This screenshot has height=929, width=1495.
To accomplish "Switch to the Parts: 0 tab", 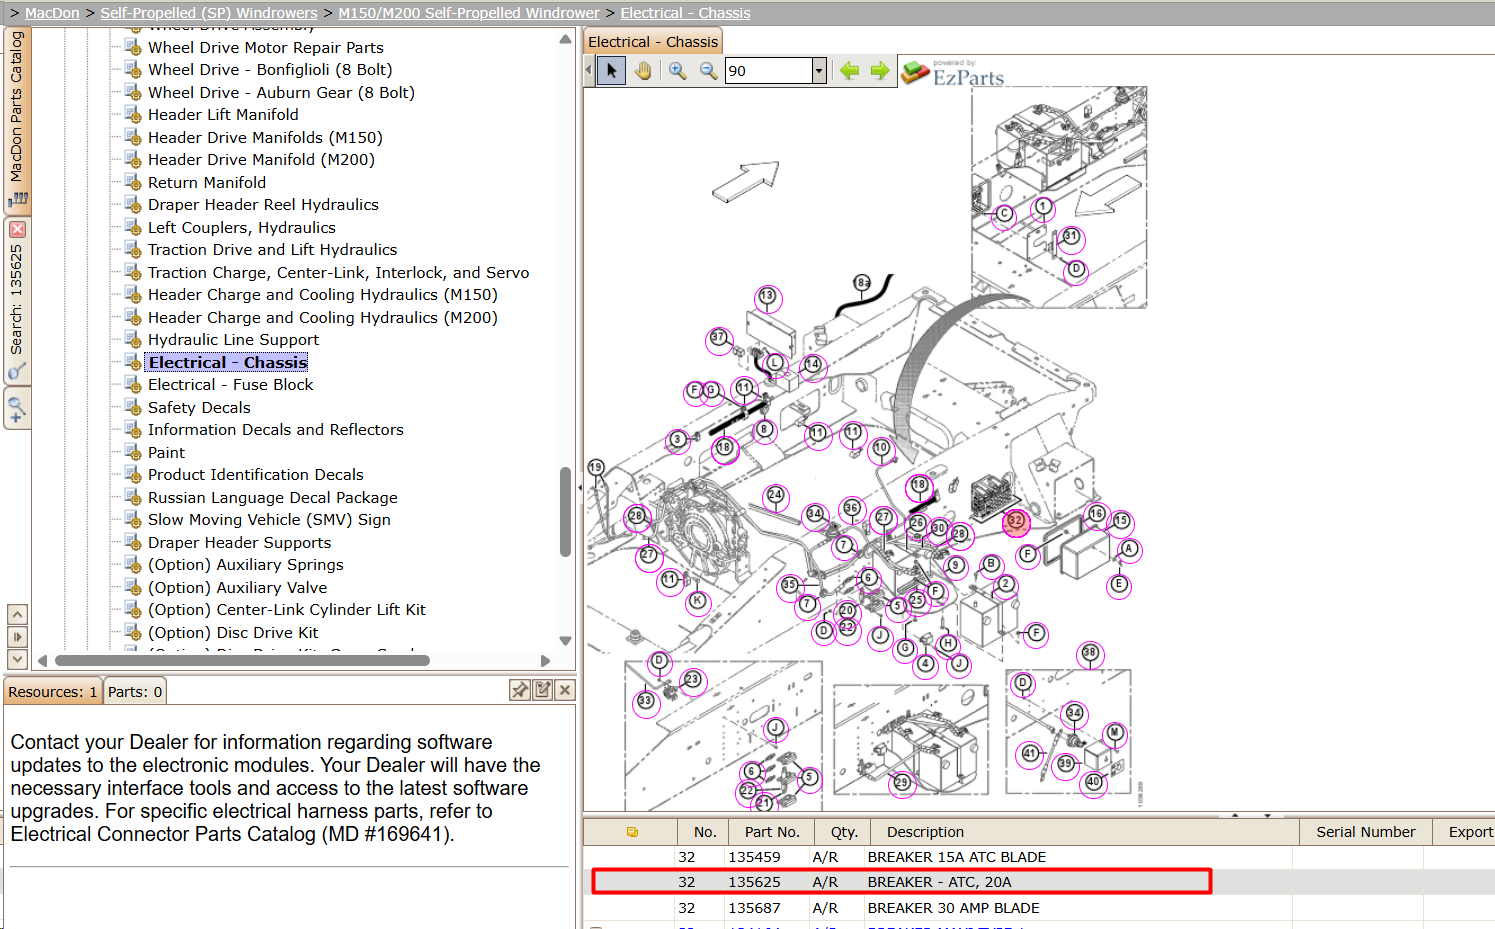I will [x=135, y=692].
